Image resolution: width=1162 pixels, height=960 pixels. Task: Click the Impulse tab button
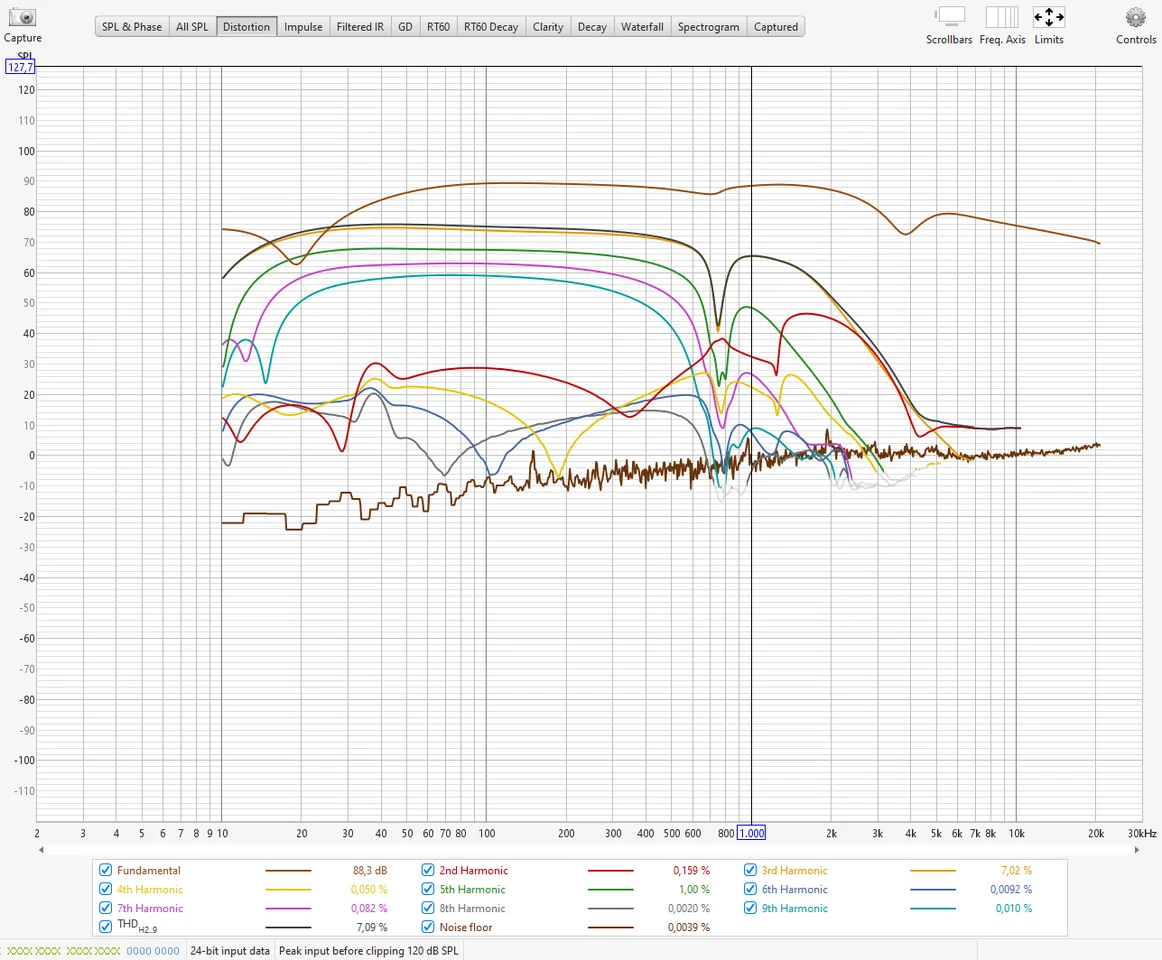(x=303, y=27)
